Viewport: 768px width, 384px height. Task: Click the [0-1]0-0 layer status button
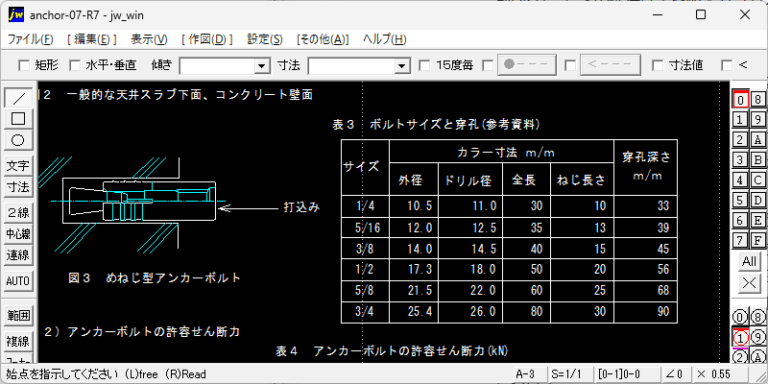(x=626, y=374)
